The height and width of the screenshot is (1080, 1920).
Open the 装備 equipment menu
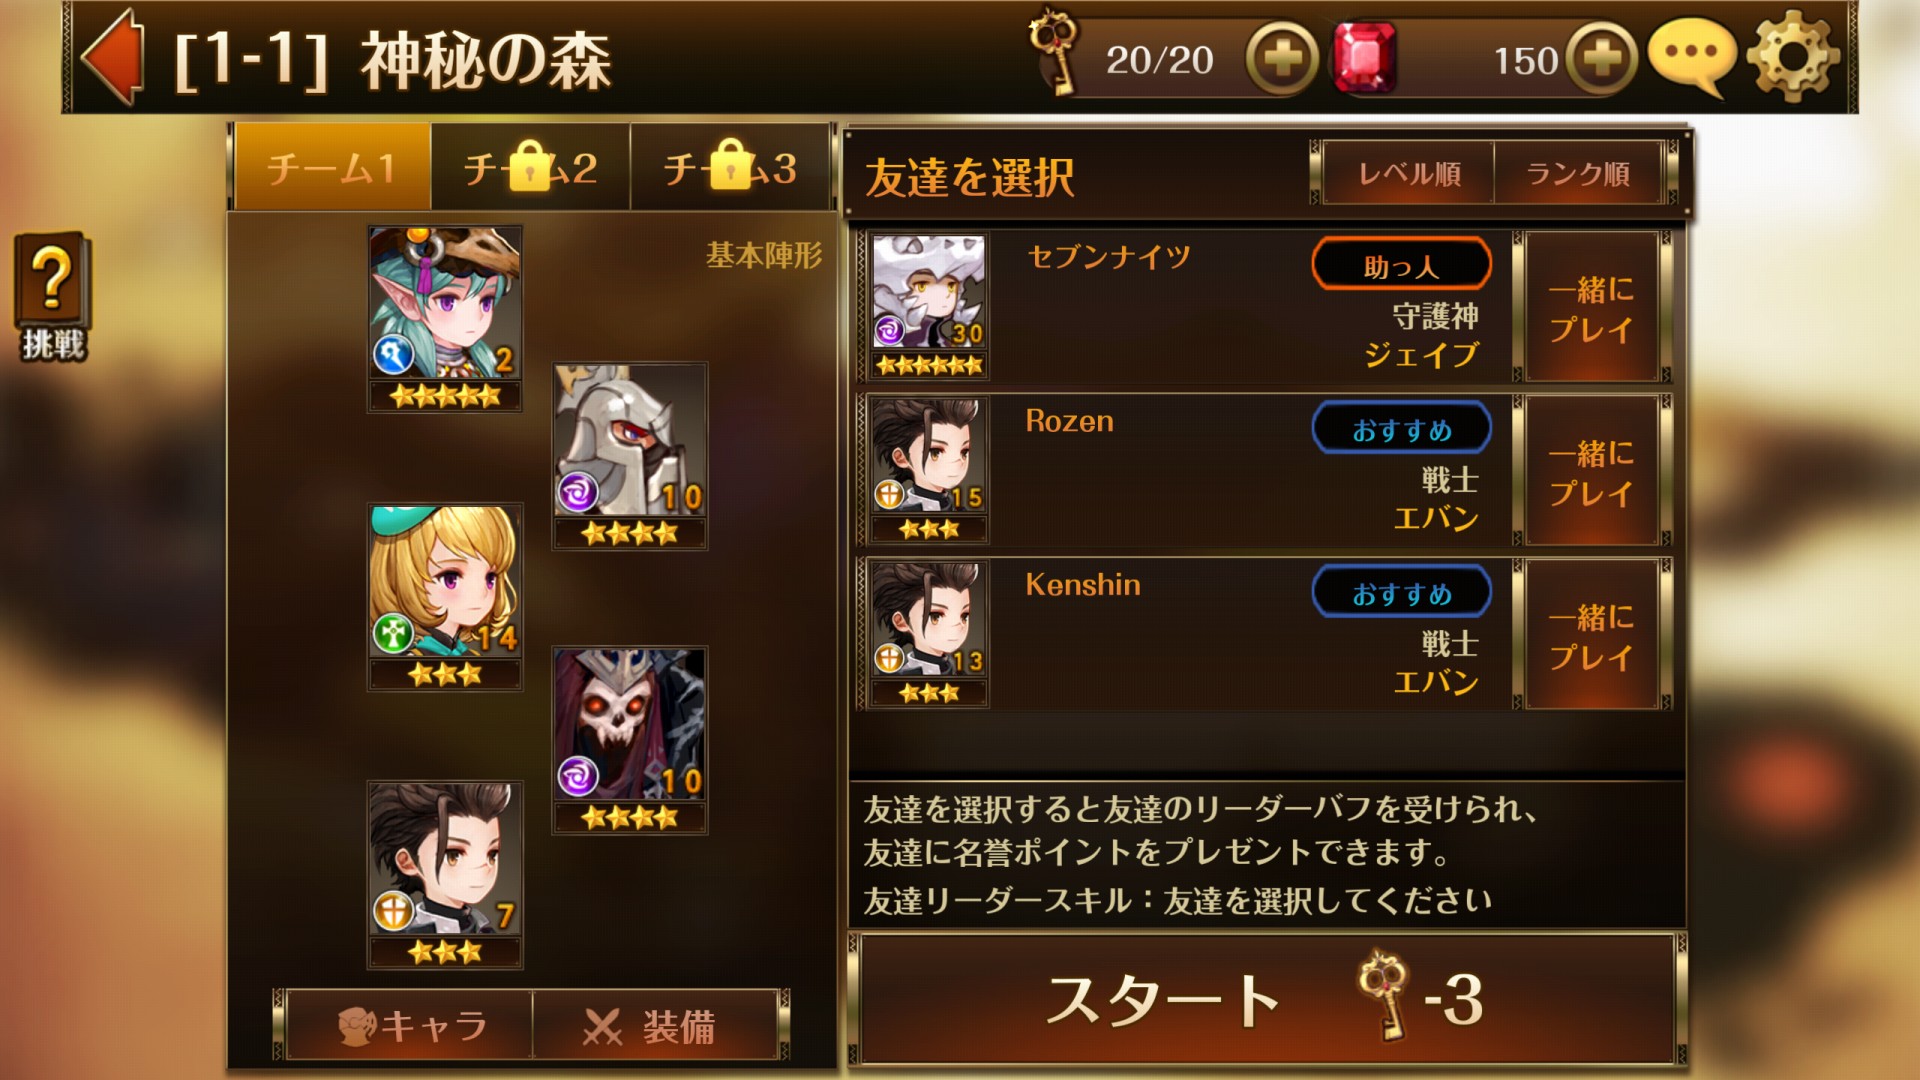655,1025
